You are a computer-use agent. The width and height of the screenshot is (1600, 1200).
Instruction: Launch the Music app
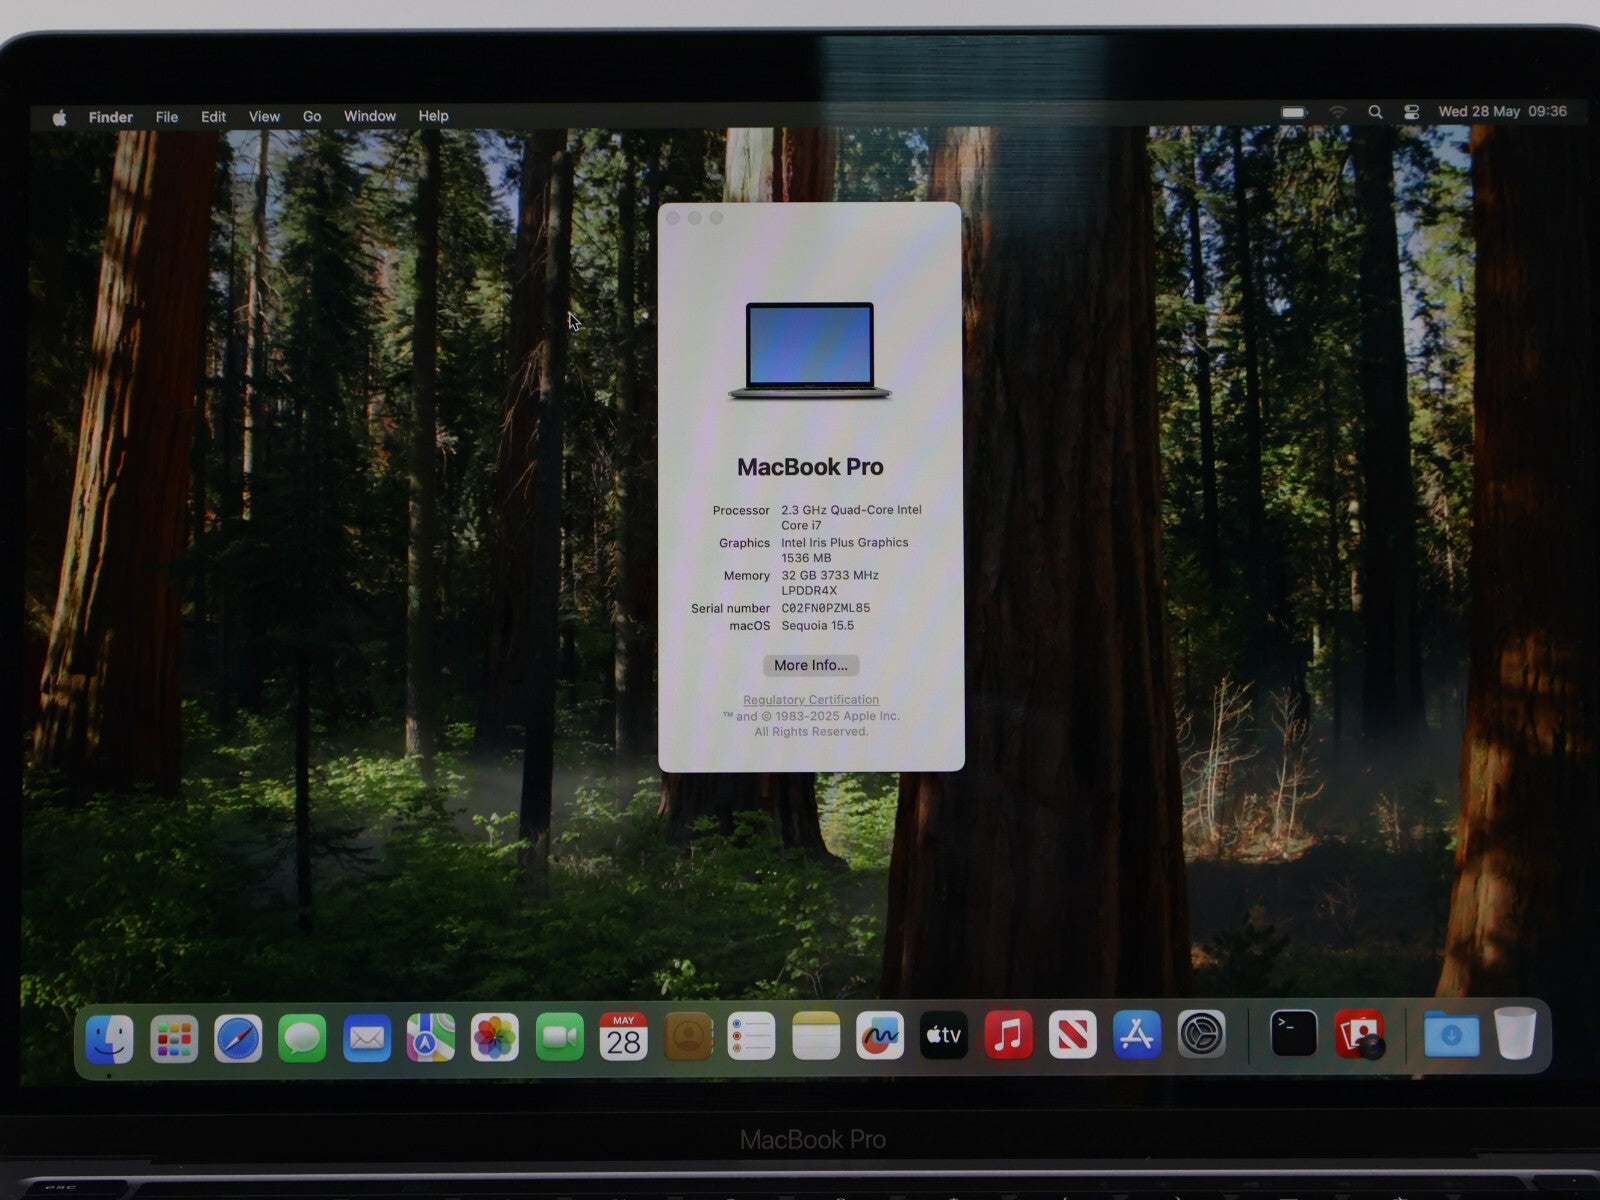[x=1008, y=1035]
